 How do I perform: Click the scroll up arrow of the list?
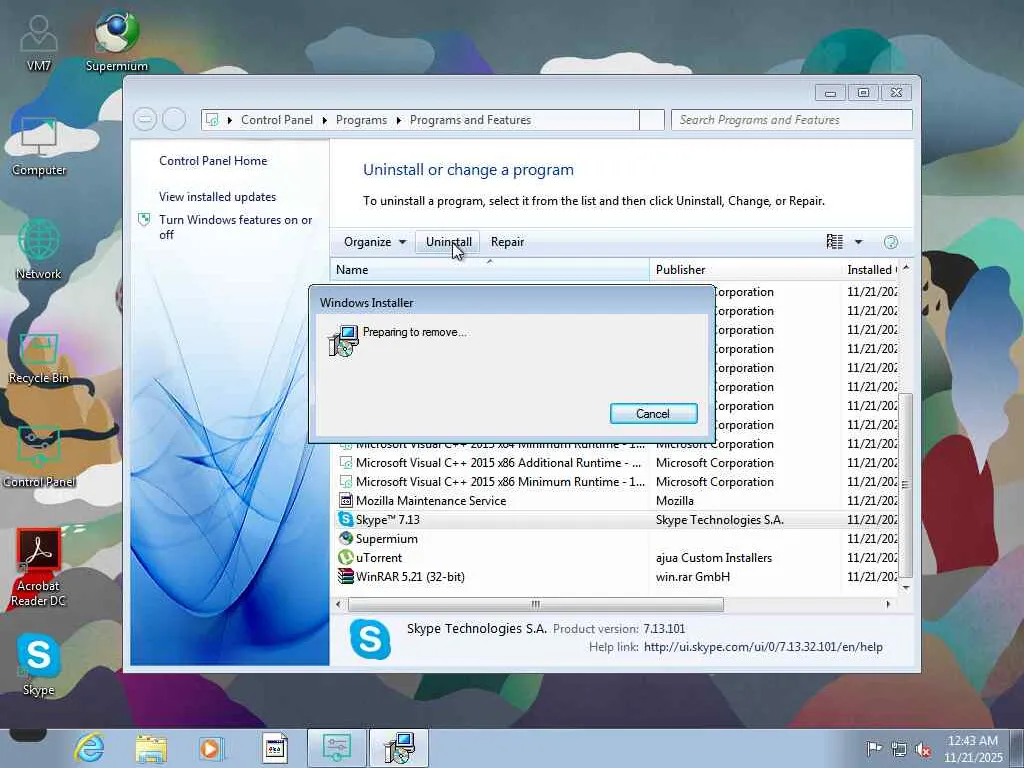(906, 268)
